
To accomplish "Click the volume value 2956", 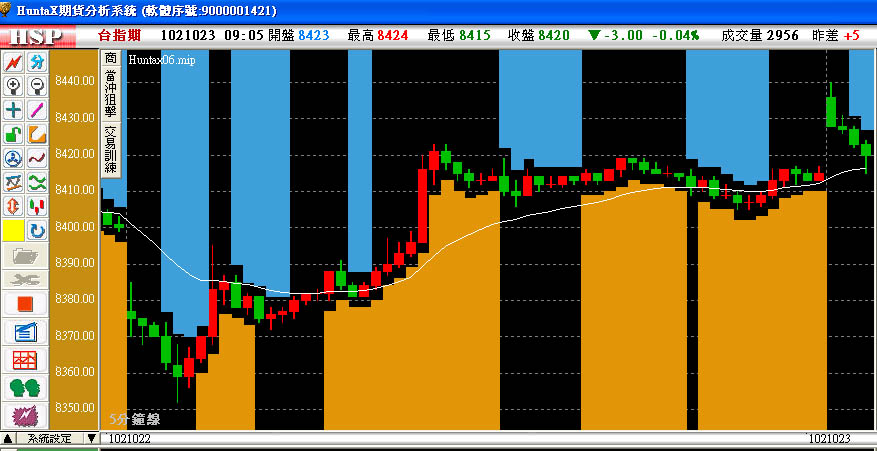I will click(782, 35).
